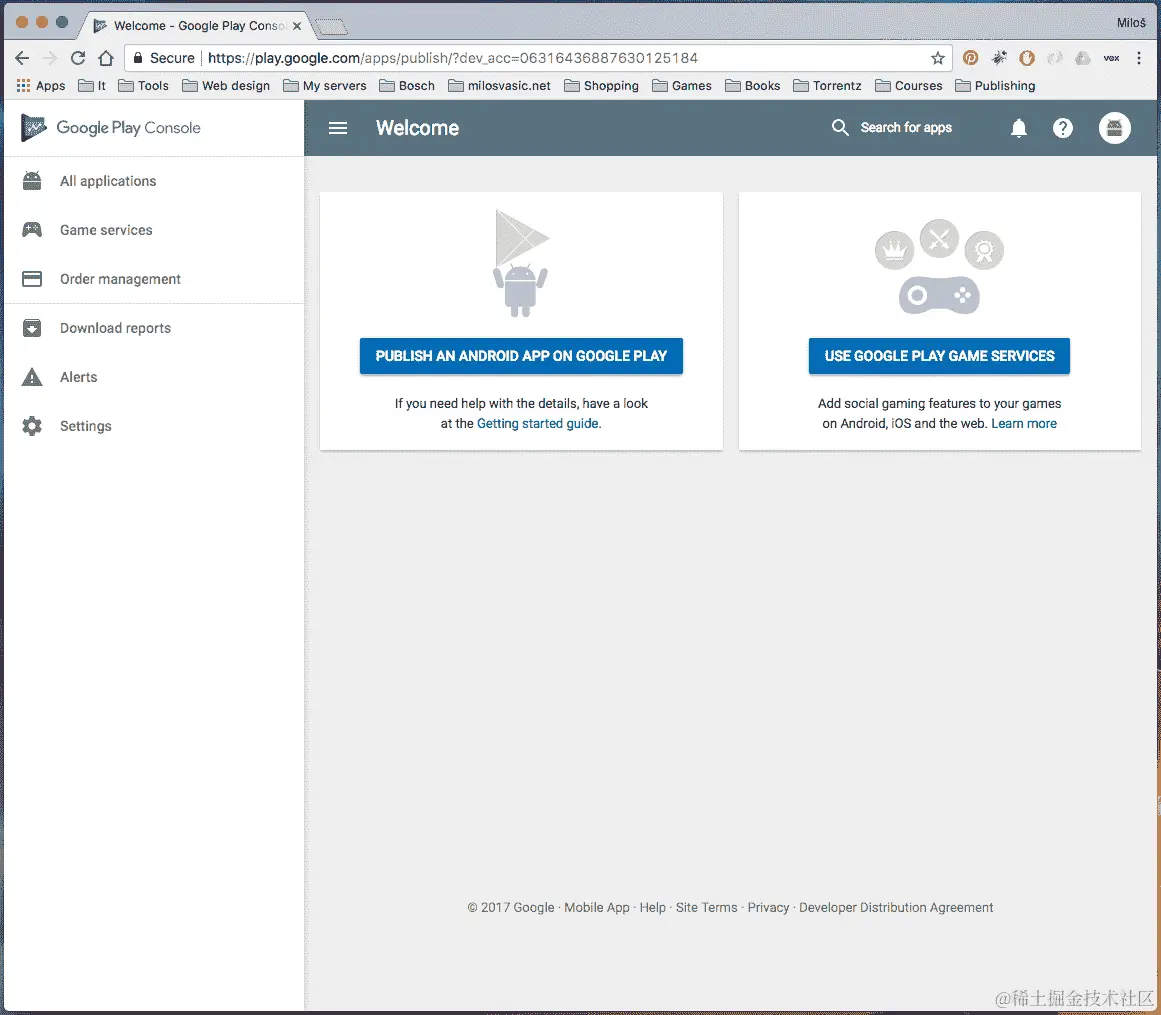Screen dimensions: 1161x1015
Task: Click the browser home icon
Action: point(106,58)
